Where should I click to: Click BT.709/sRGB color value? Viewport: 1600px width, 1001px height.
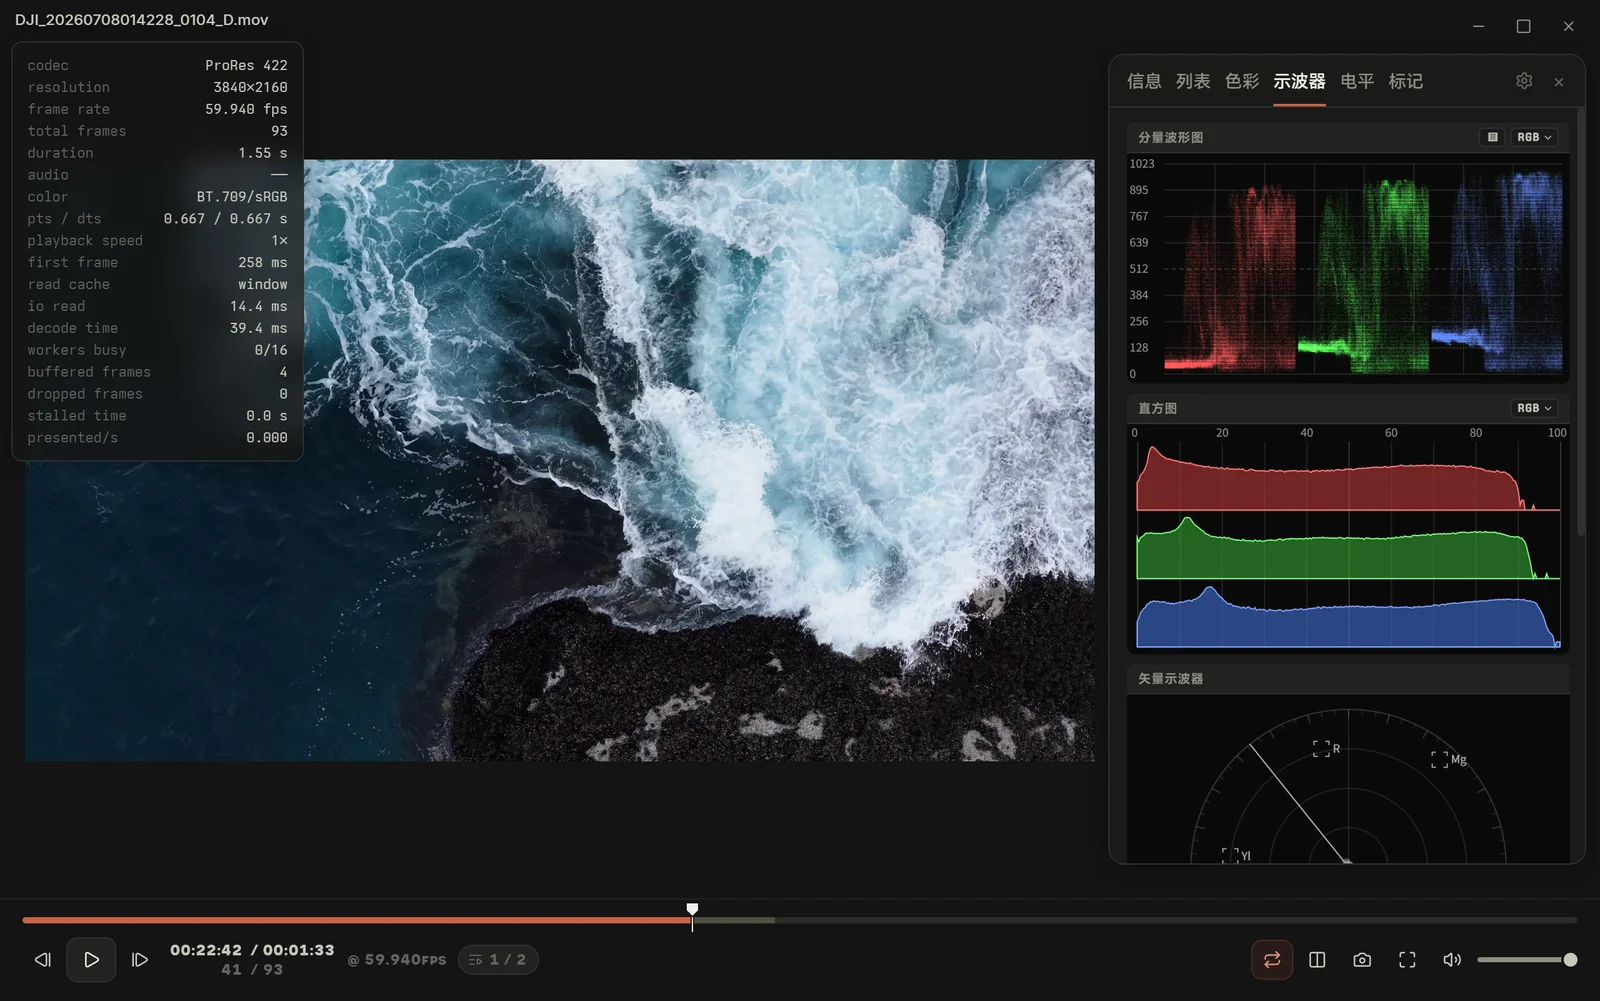tap(242, 197)
